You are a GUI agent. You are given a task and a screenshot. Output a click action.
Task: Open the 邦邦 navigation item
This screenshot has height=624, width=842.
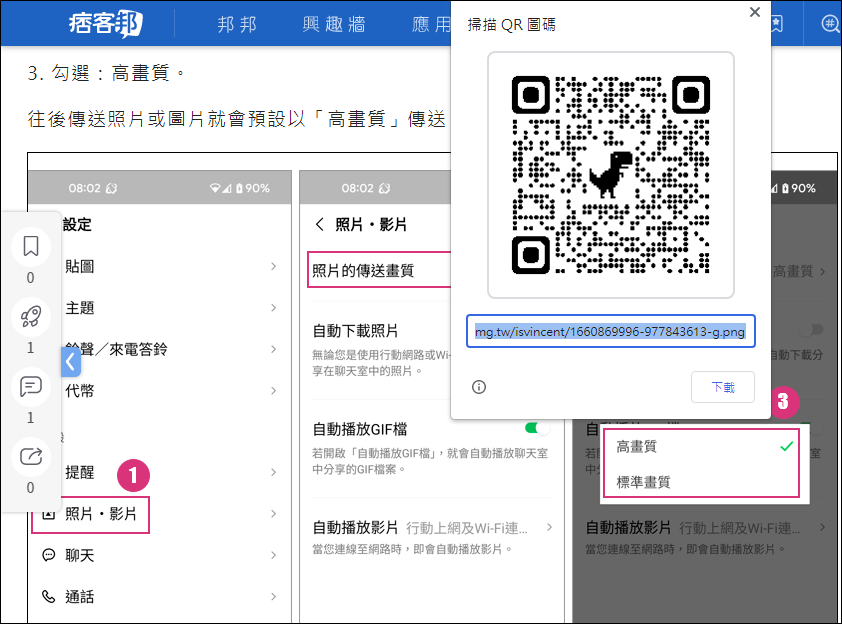pos(237,24)
